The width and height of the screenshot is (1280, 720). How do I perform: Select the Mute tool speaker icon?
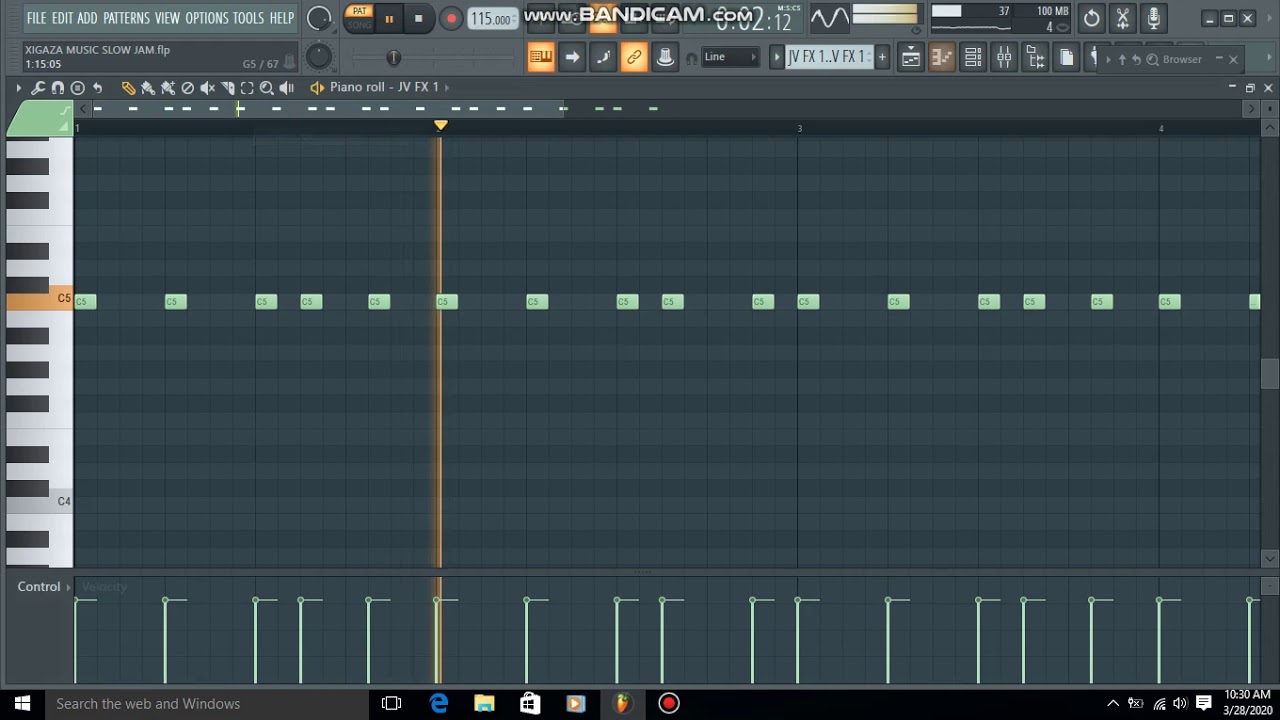(x=207, y=88)
